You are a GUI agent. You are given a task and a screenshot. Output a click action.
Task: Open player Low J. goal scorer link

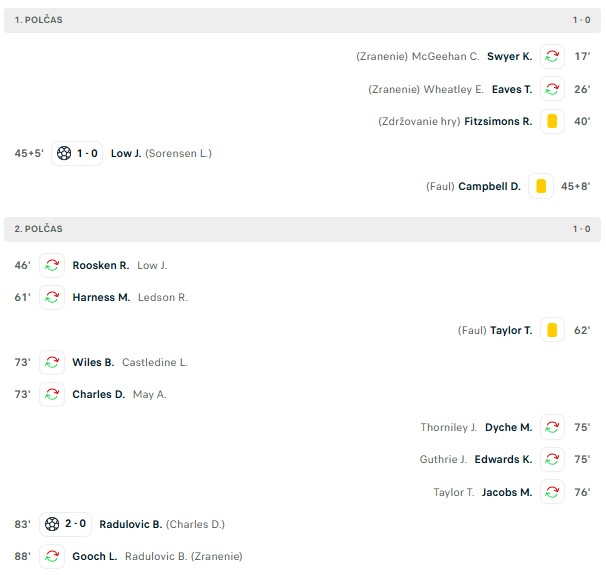(125, 154)
